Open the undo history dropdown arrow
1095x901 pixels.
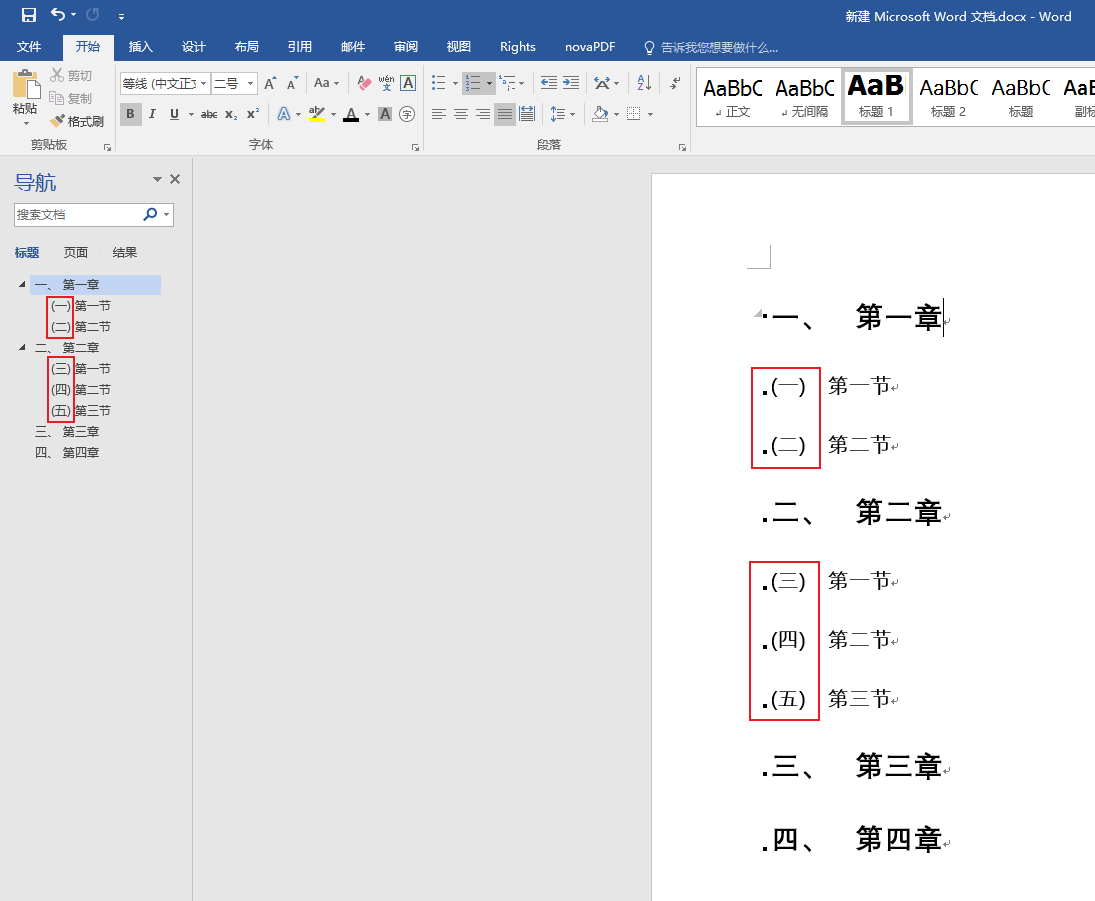click(74, 15)
